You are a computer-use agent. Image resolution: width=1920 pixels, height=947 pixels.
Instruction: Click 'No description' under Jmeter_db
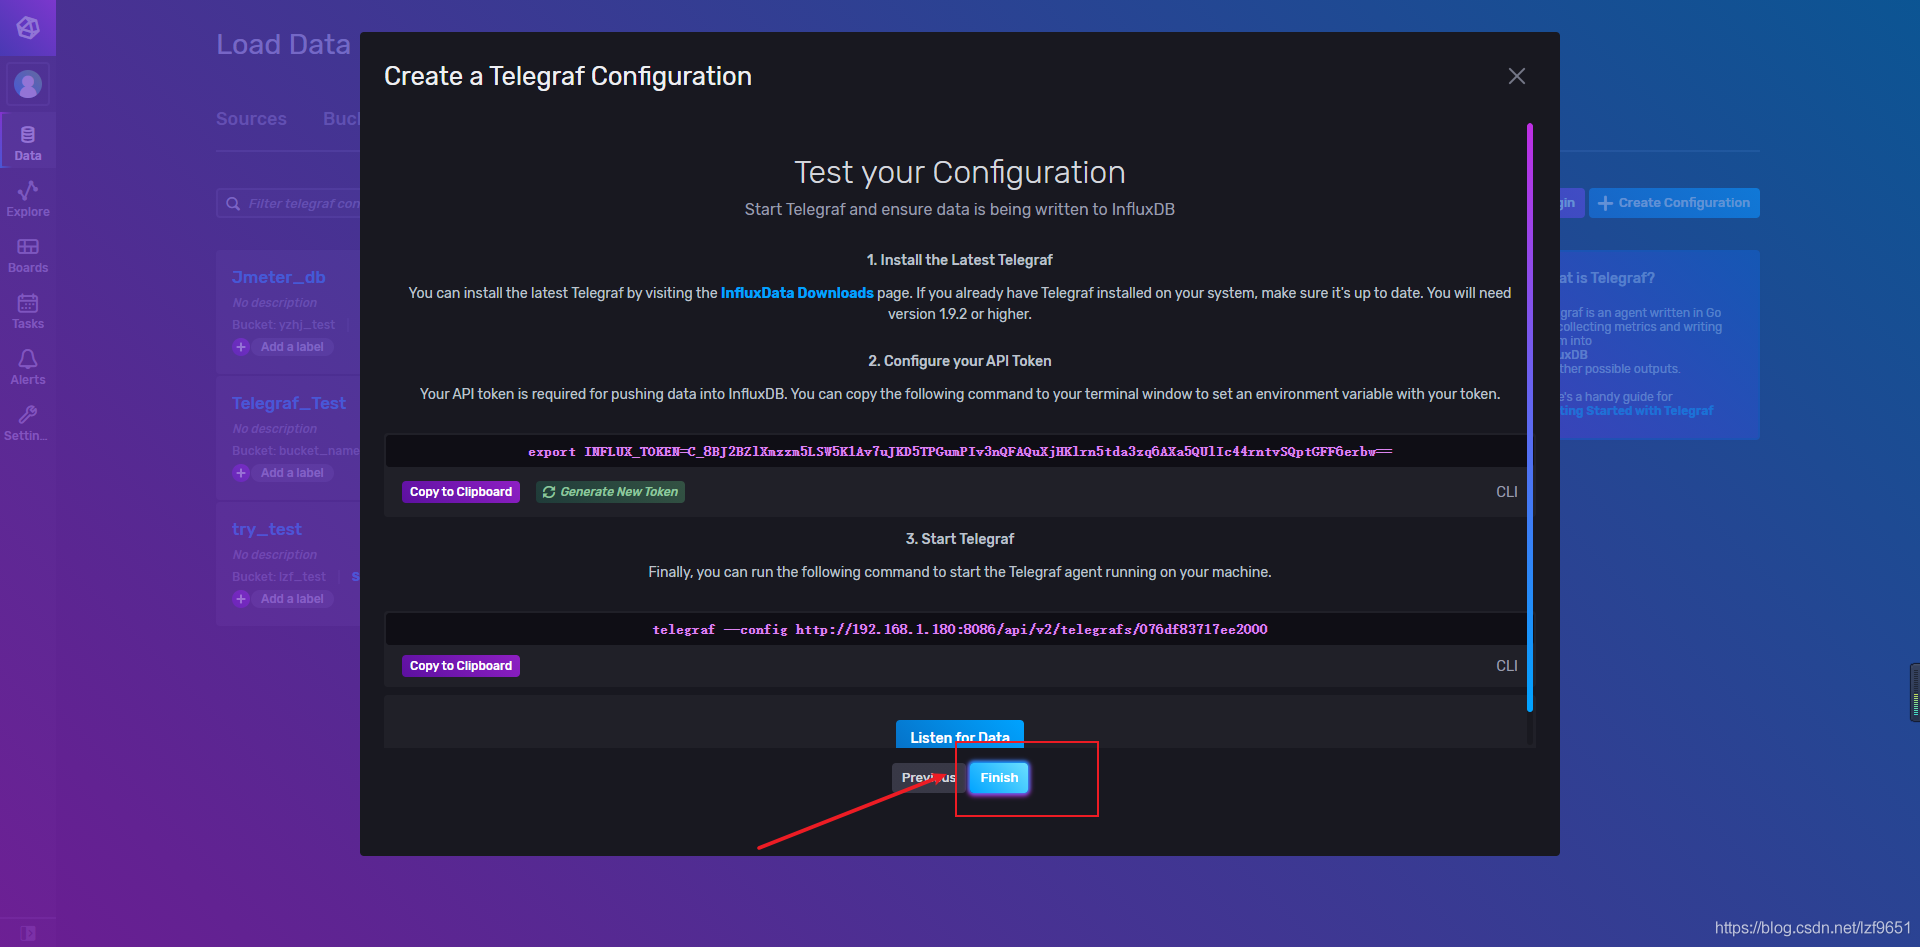tap(275, 303)
